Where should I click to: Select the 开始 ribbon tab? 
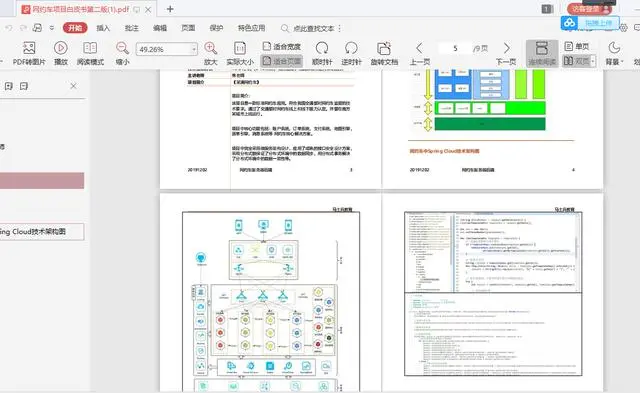[x=75, y=28]
